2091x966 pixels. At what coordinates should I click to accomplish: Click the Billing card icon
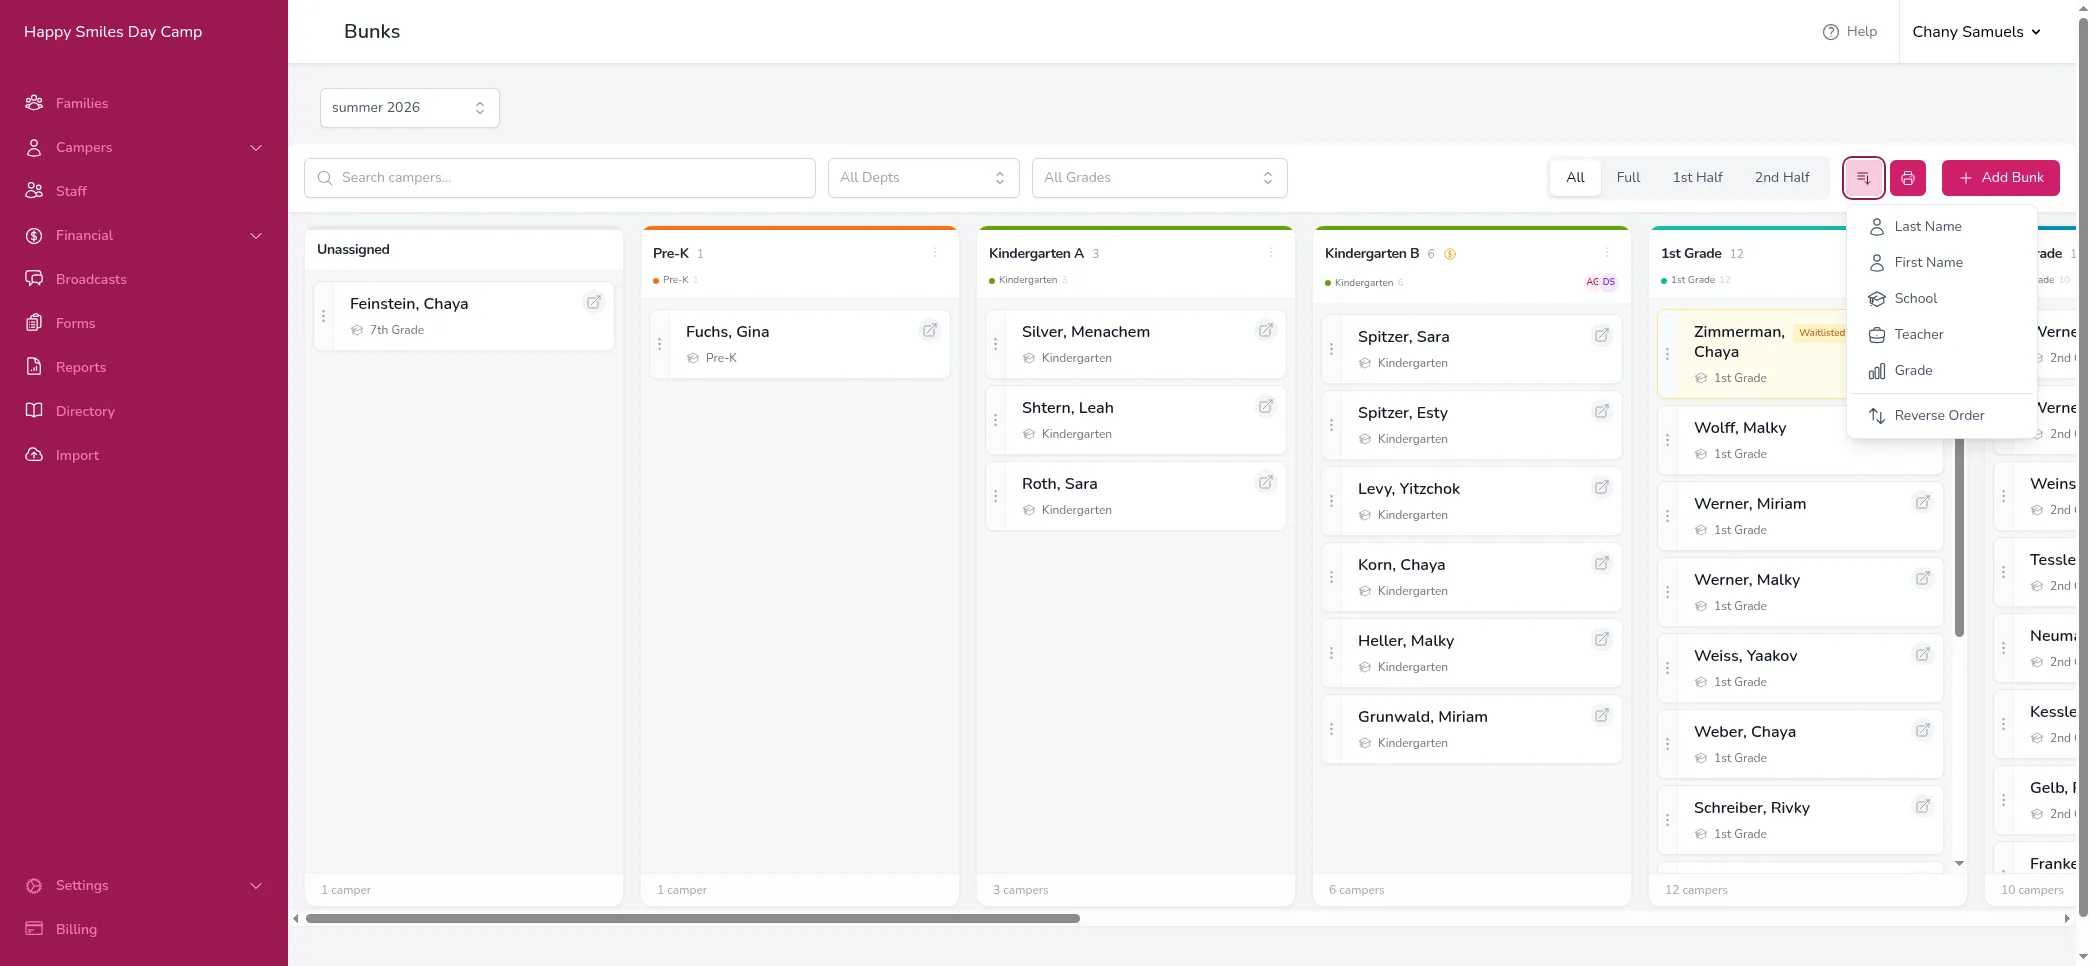[x=34, y=929]
